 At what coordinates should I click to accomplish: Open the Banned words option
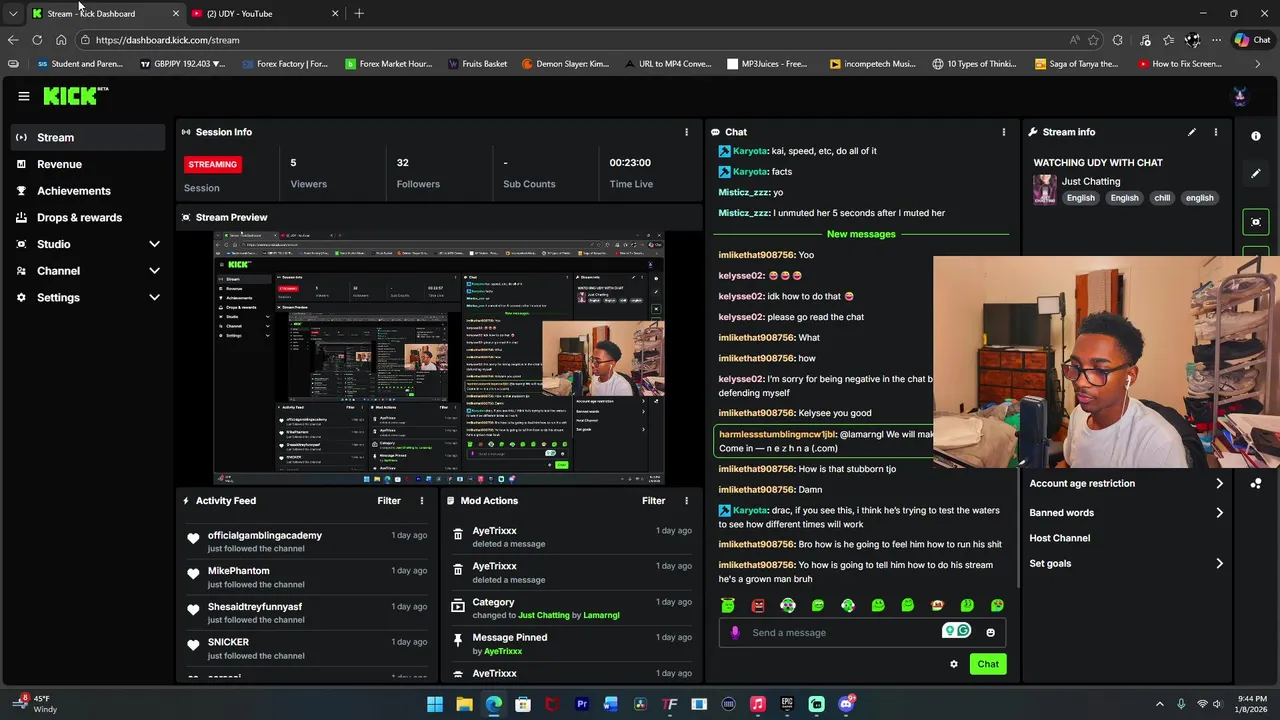[x=1127, y=513]
